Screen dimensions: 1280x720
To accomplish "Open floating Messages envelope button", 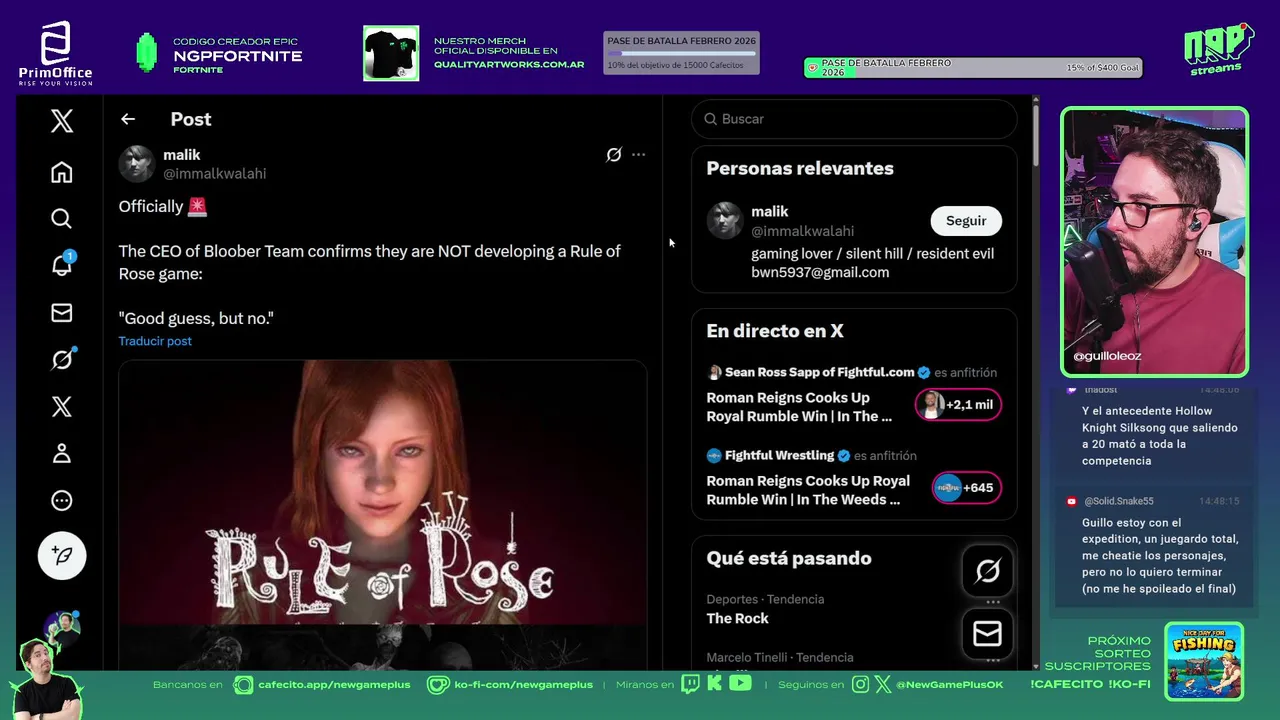I will (x=987, y=634).
